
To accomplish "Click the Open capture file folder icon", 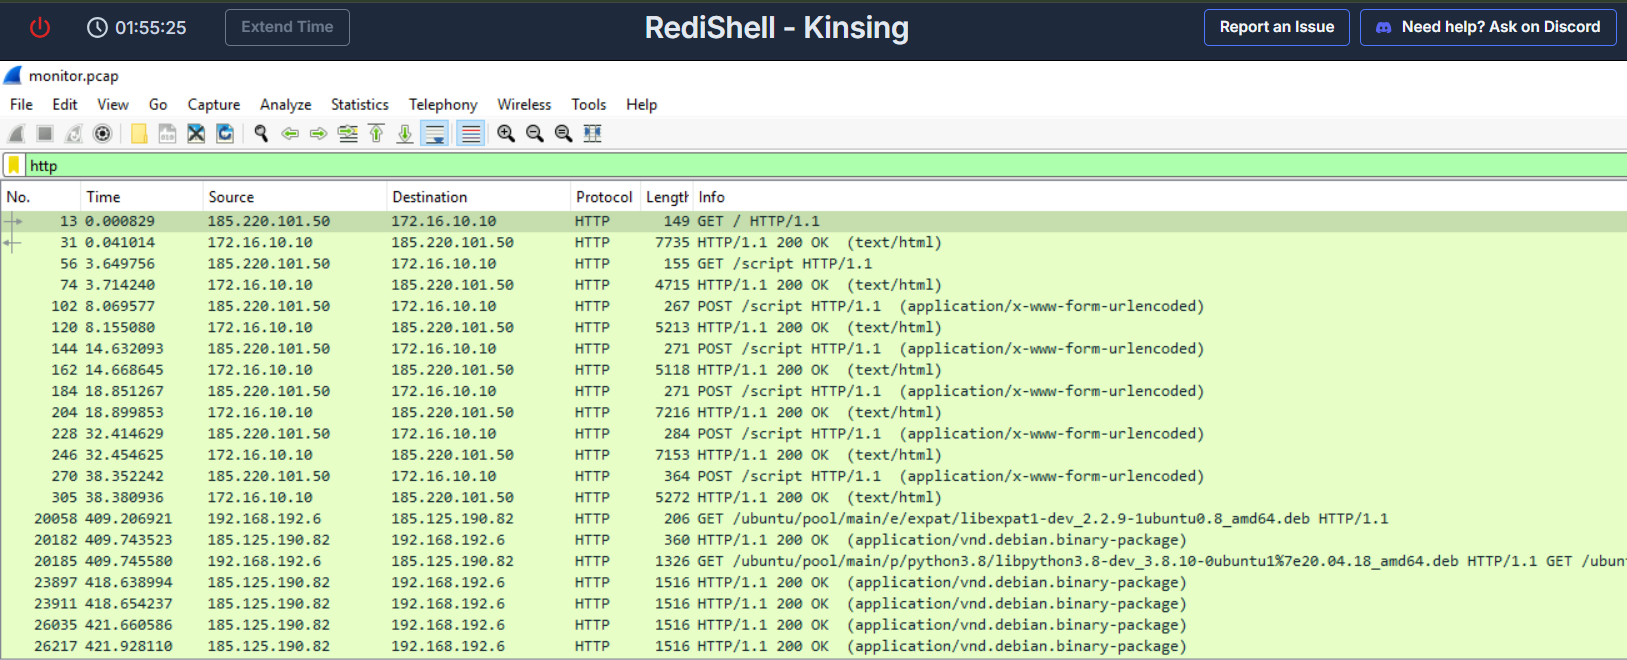I will pyautogui.click(x=139, y=133).
